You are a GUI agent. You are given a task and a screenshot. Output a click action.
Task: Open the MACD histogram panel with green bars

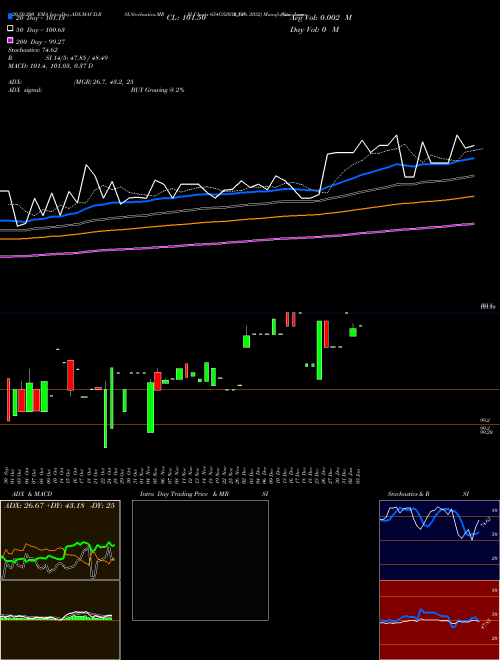60,620
